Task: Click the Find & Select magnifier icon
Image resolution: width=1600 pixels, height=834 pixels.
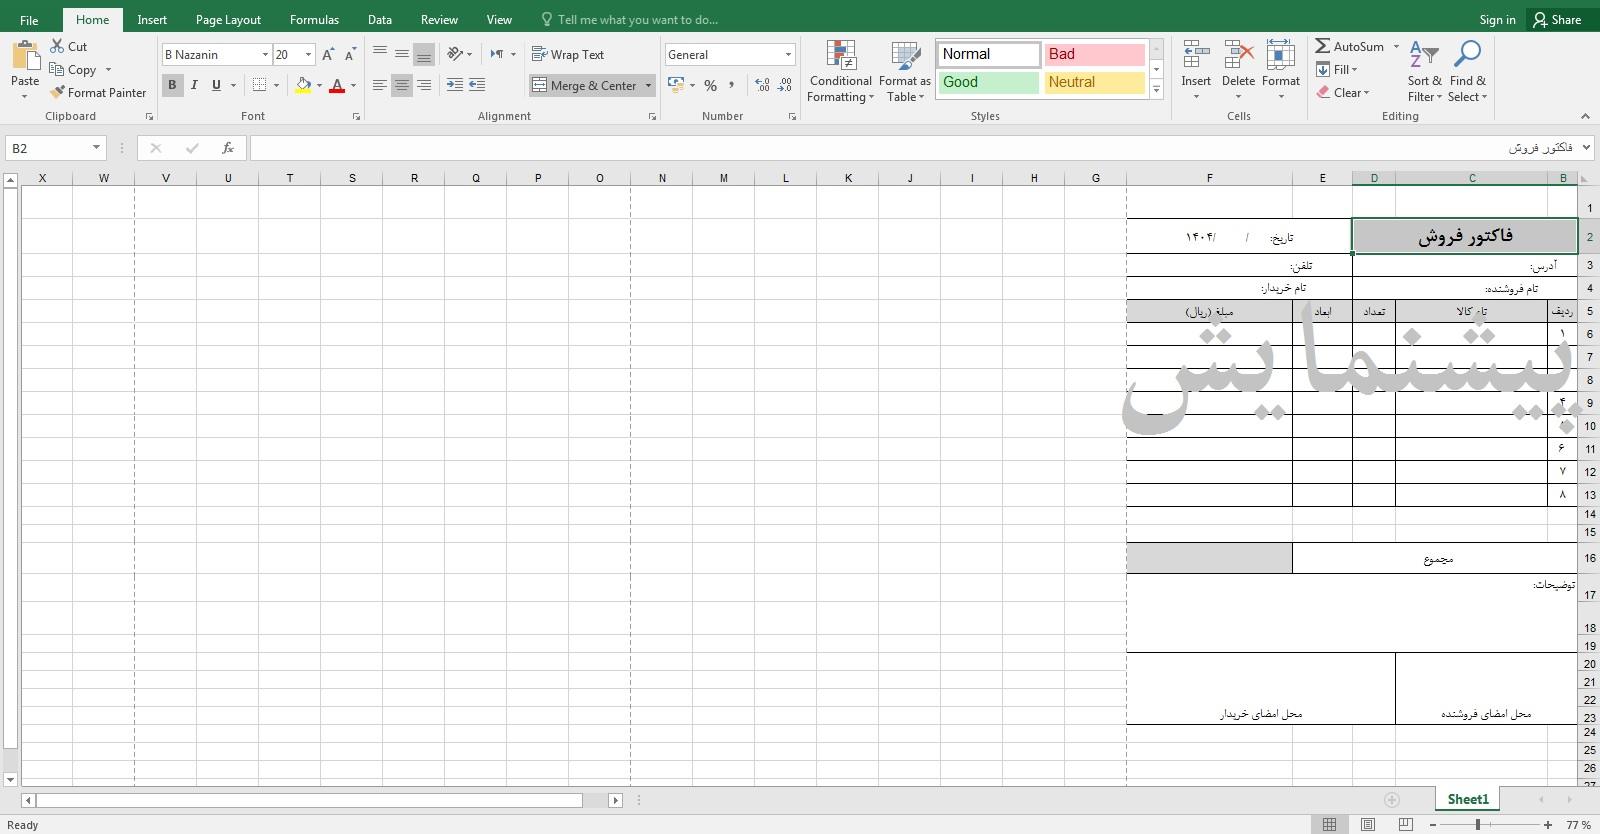Action: (1467, 55)
